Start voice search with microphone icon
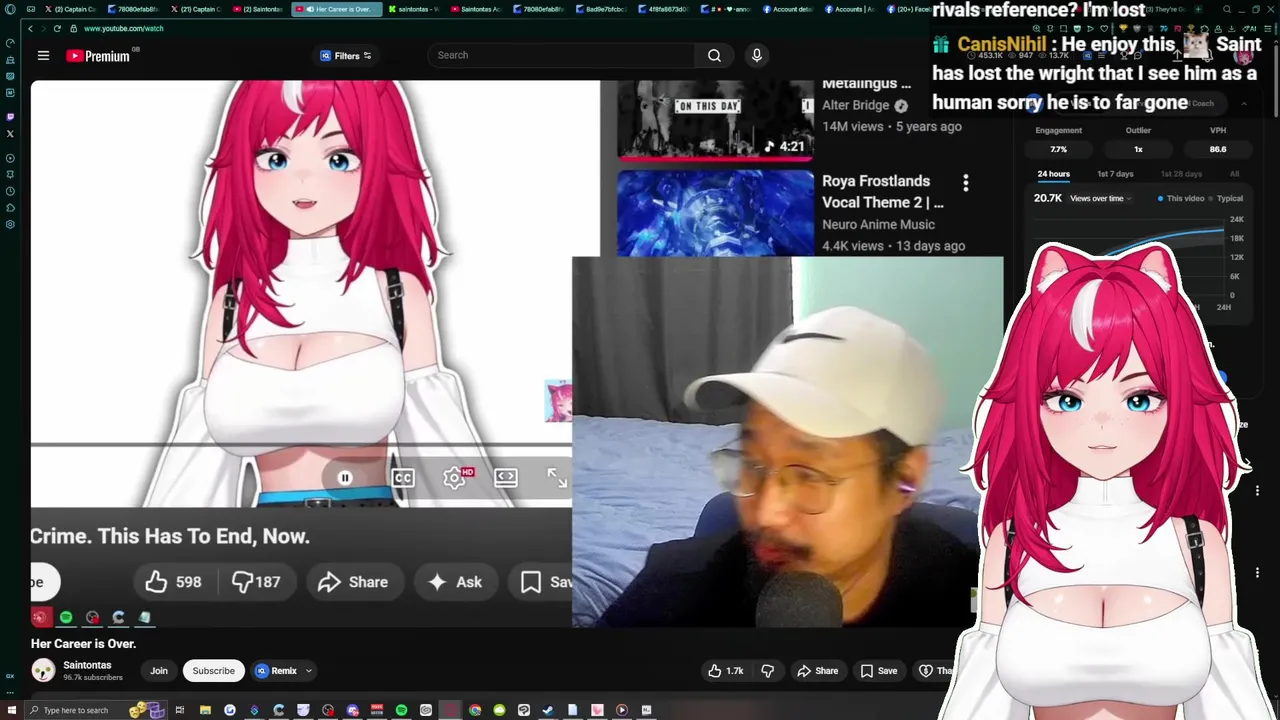 pyautogui.click(x=757, y=55)
